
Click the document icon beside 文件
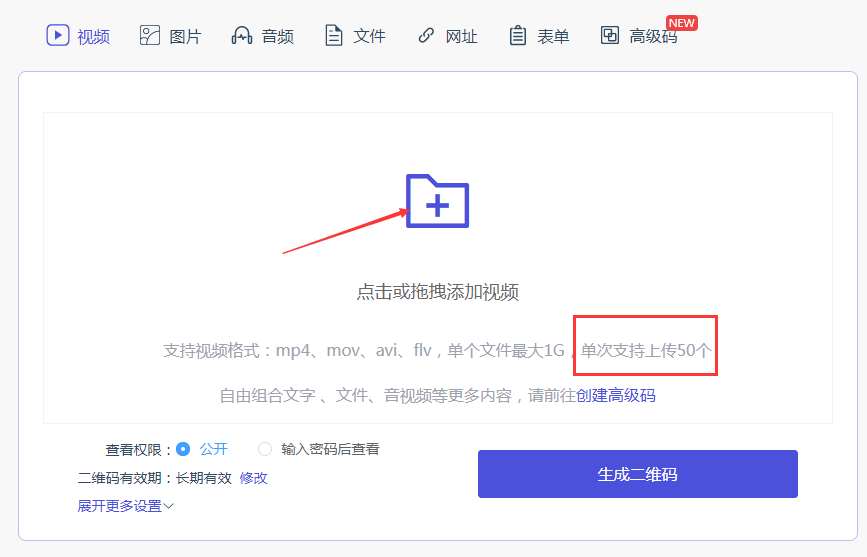[333, 35]
